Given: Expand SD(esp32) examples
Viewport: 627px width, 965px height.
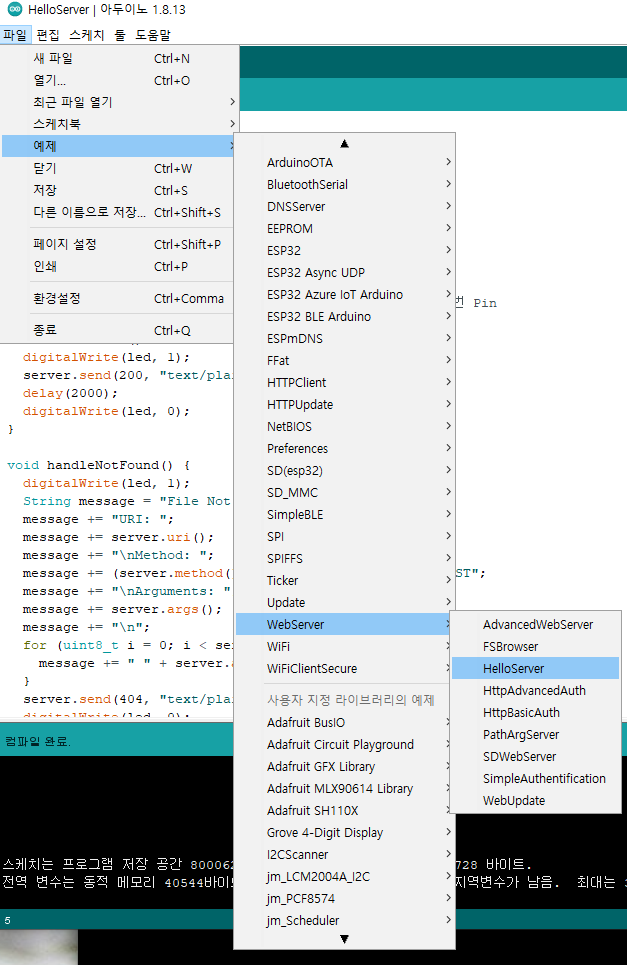Looking at the screenshot, I should 345,471.
